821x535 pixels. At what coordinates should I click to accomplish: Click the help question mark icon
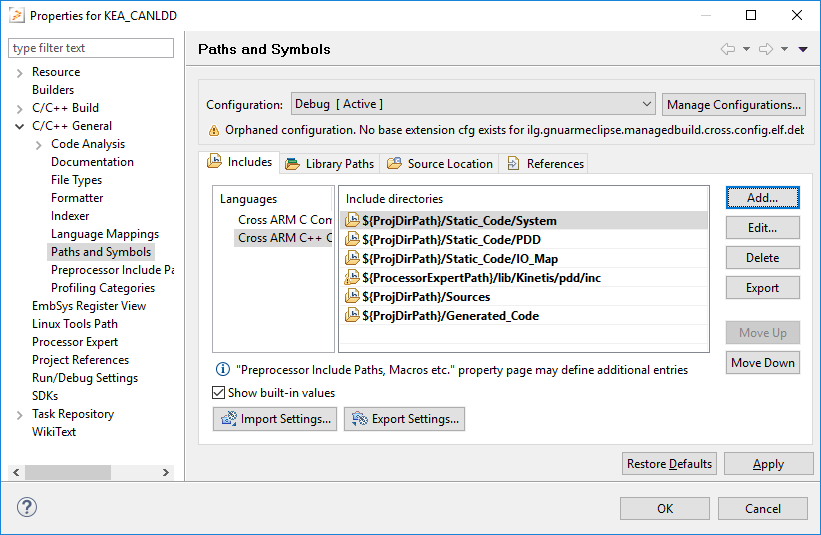pyautogui.click(x=27, y=507)
